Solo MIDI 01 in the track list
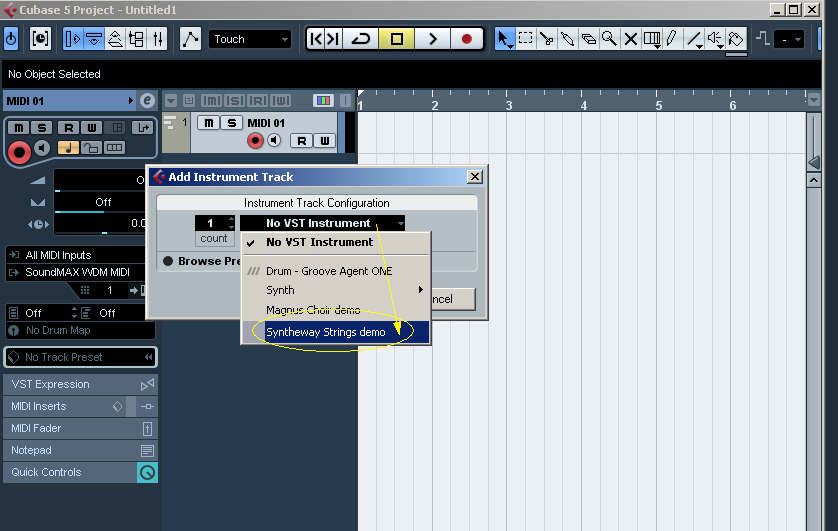838x531 pixels. (x=231, y=123)
